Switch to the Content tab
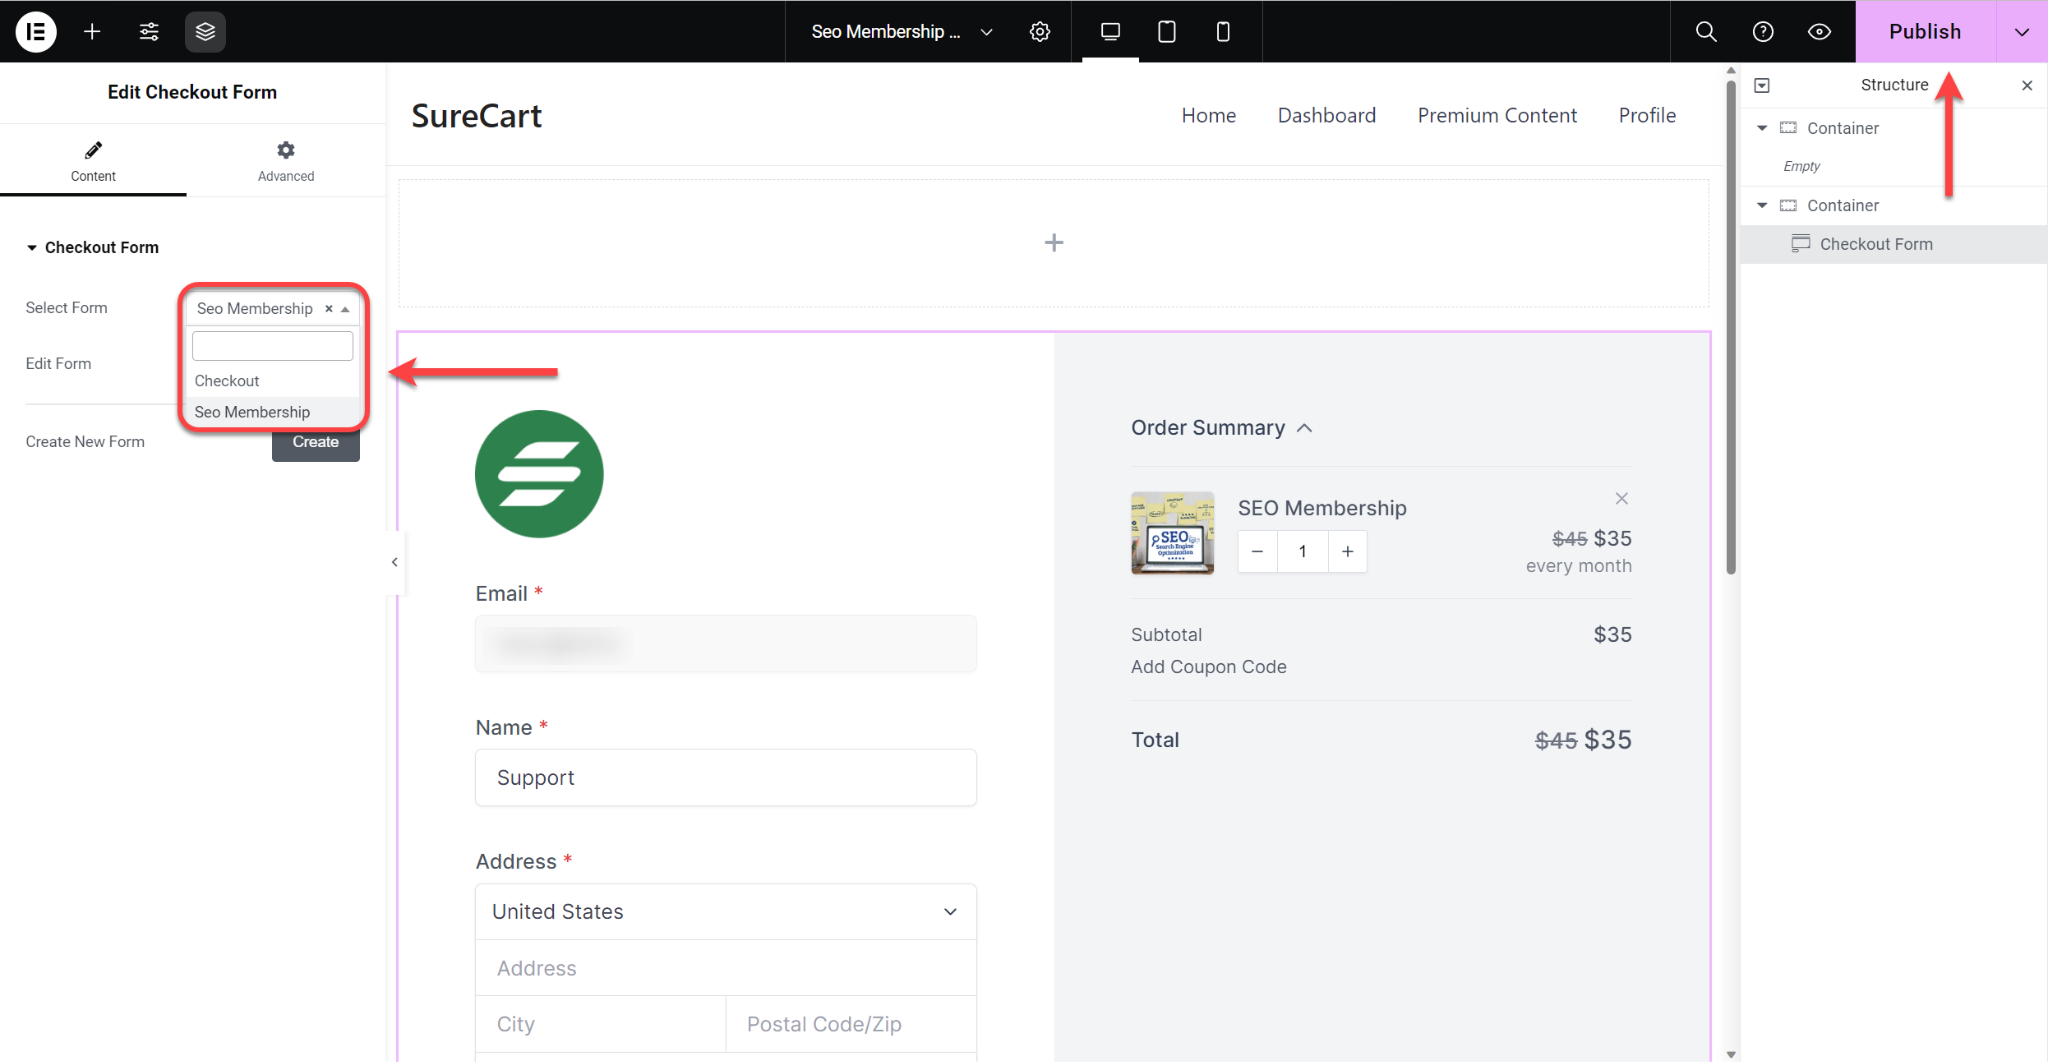Viewport: 2048px width, 1062px height. pos(93,160)
